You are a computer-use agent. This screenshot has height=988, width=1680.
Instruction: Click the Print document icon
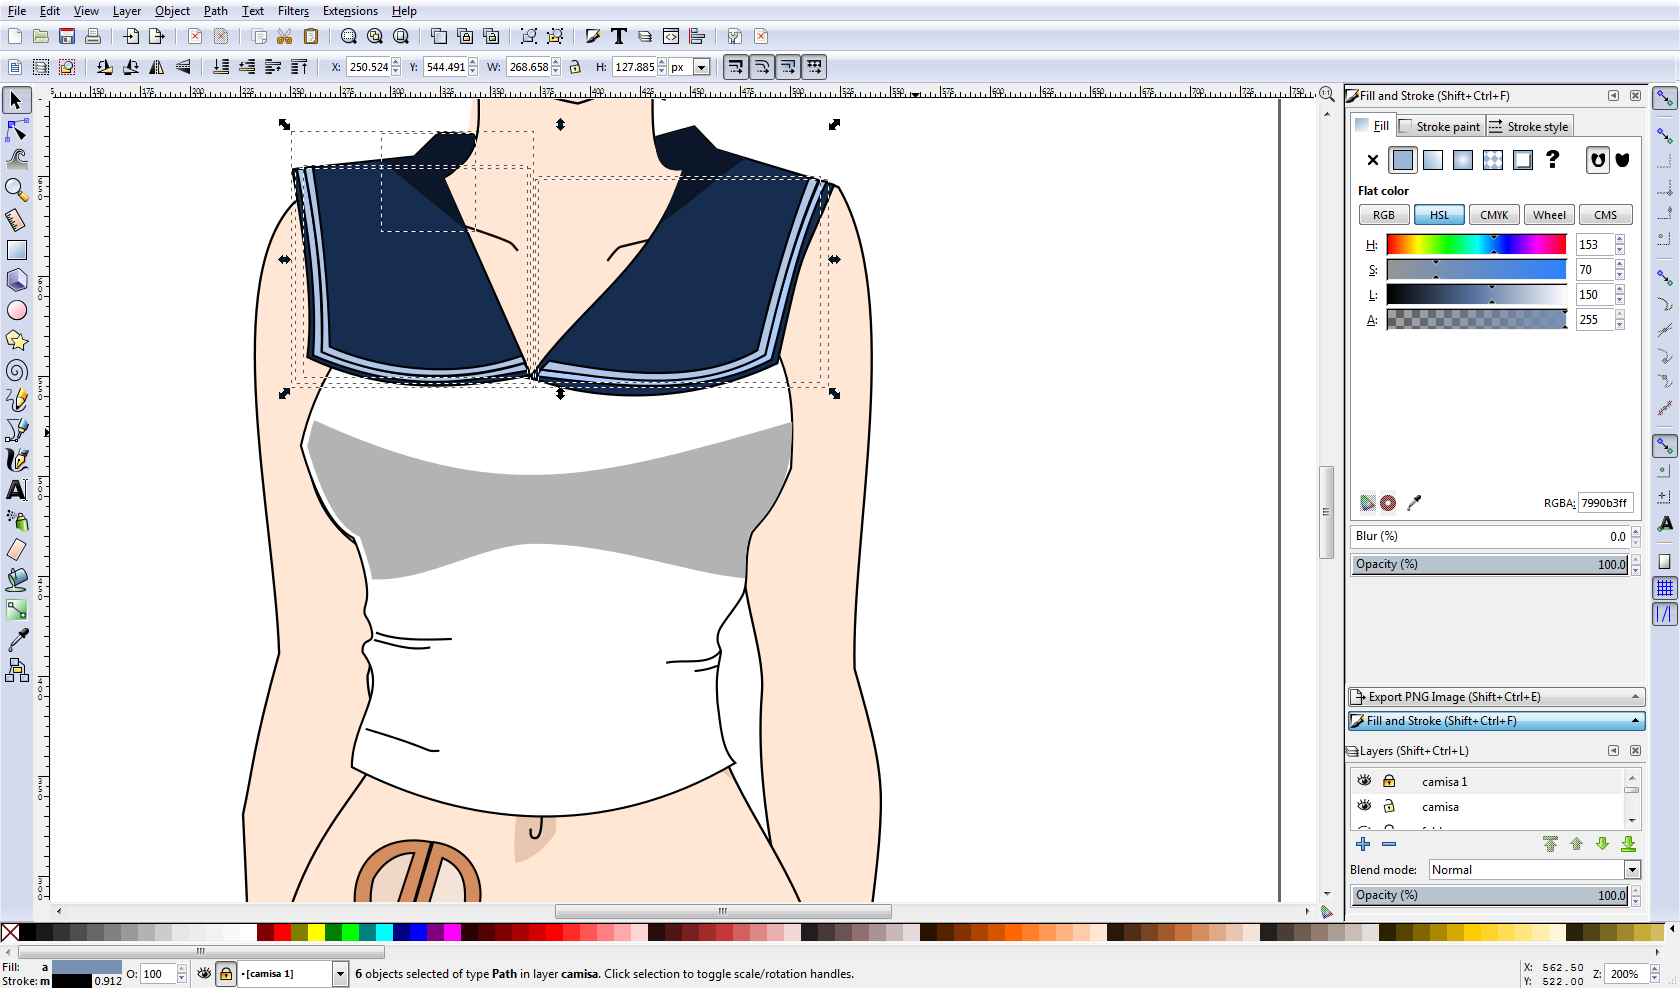coord(93,36)
